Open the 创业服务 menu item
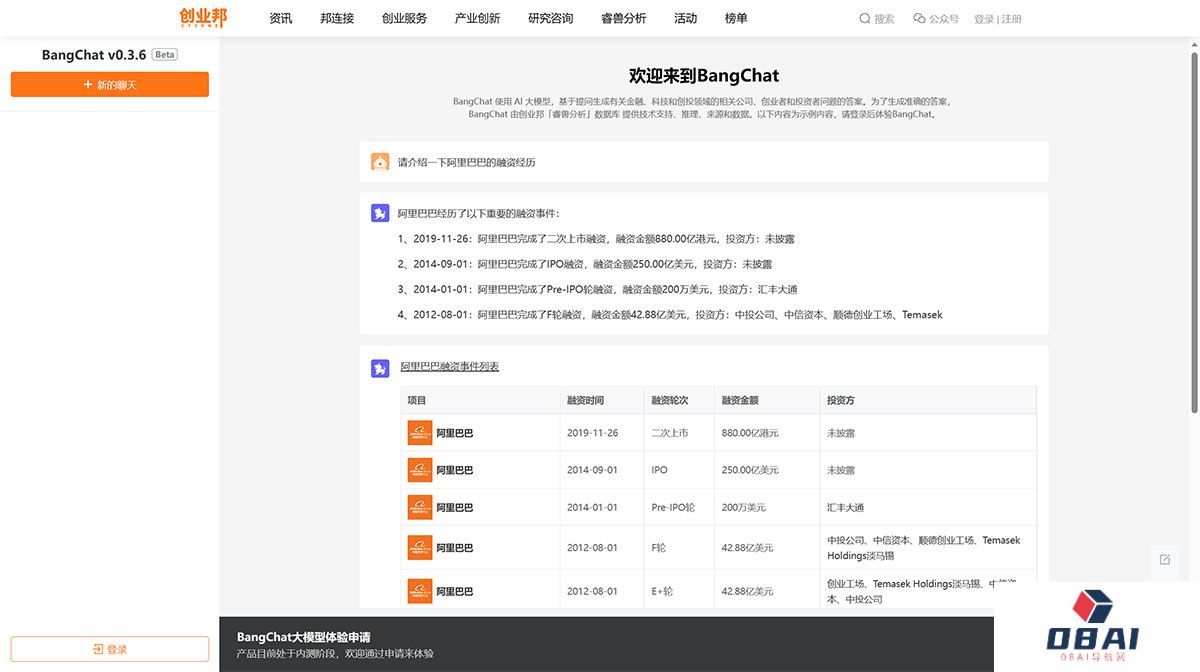This screenshot has height=672, width=1200. pos(404,18)
